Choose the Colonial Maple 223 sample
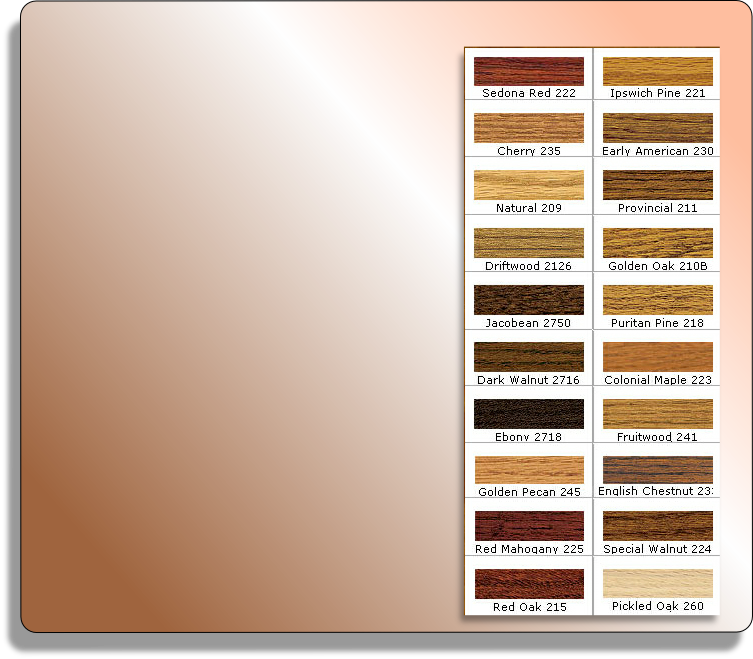 pyautogui.click(x=658, y=357)
